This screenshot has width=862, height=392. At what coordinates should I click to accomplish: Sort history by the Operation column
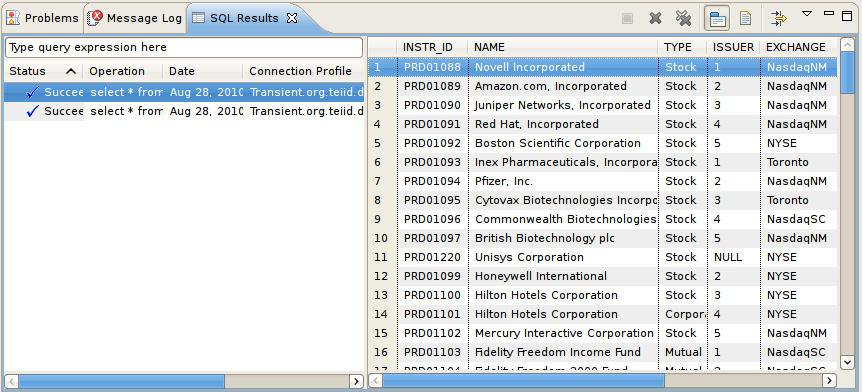click(123, 71)
